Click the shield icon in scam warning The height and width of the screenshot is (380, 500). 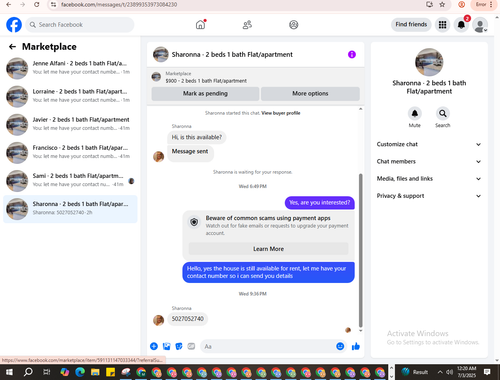[194, 222]
